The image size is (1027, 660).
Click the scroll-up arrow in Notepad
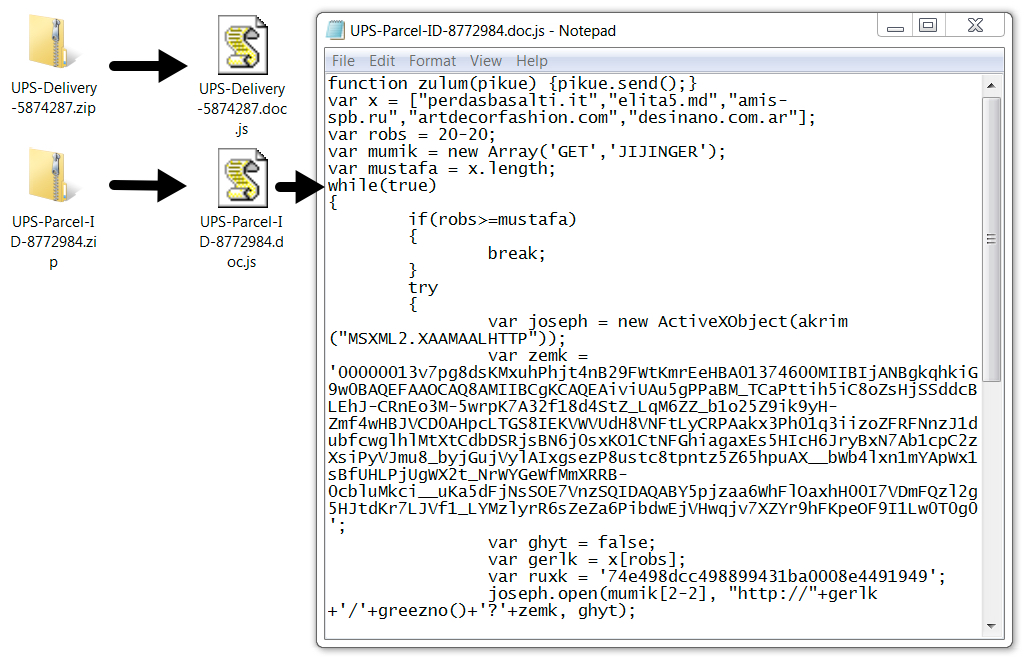click(991, 86)
